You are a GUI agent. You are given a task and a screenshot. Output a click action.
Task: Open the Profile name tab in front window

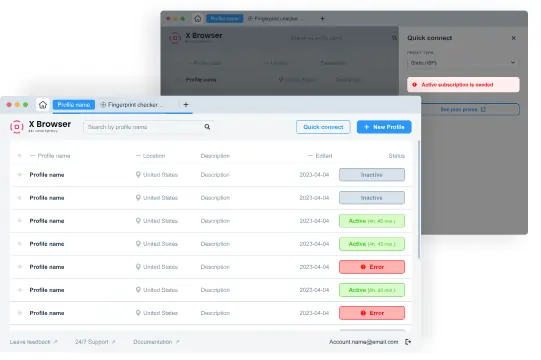click(73, 105)
